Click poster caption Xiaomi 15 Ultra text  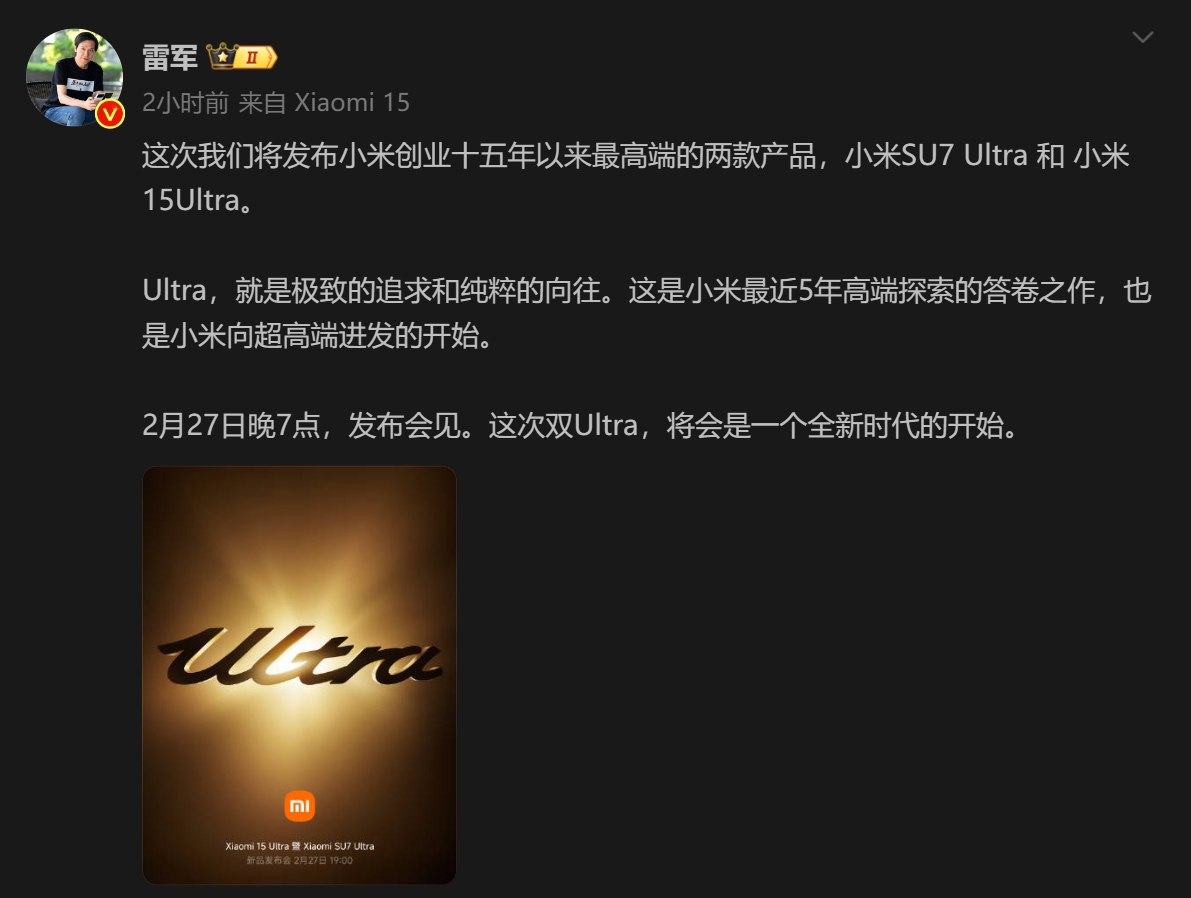[257, 846]
